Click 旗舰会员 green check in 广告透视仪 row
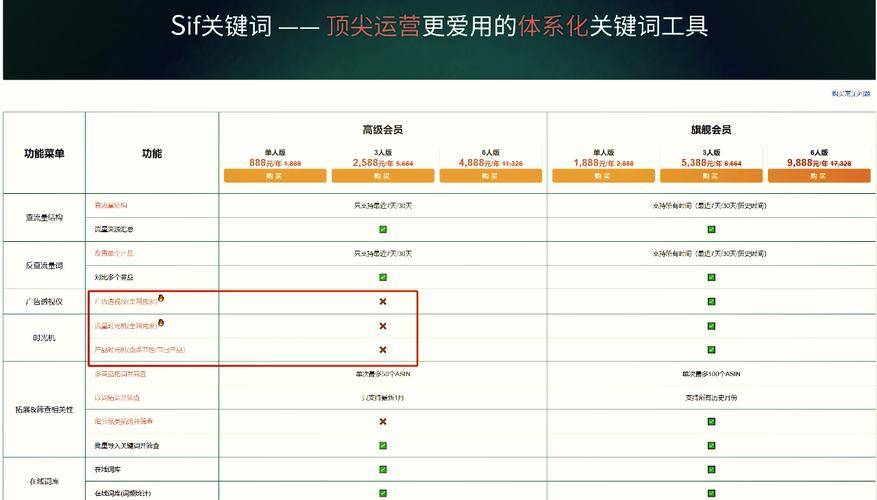877x500 pixels. [711, 301]
